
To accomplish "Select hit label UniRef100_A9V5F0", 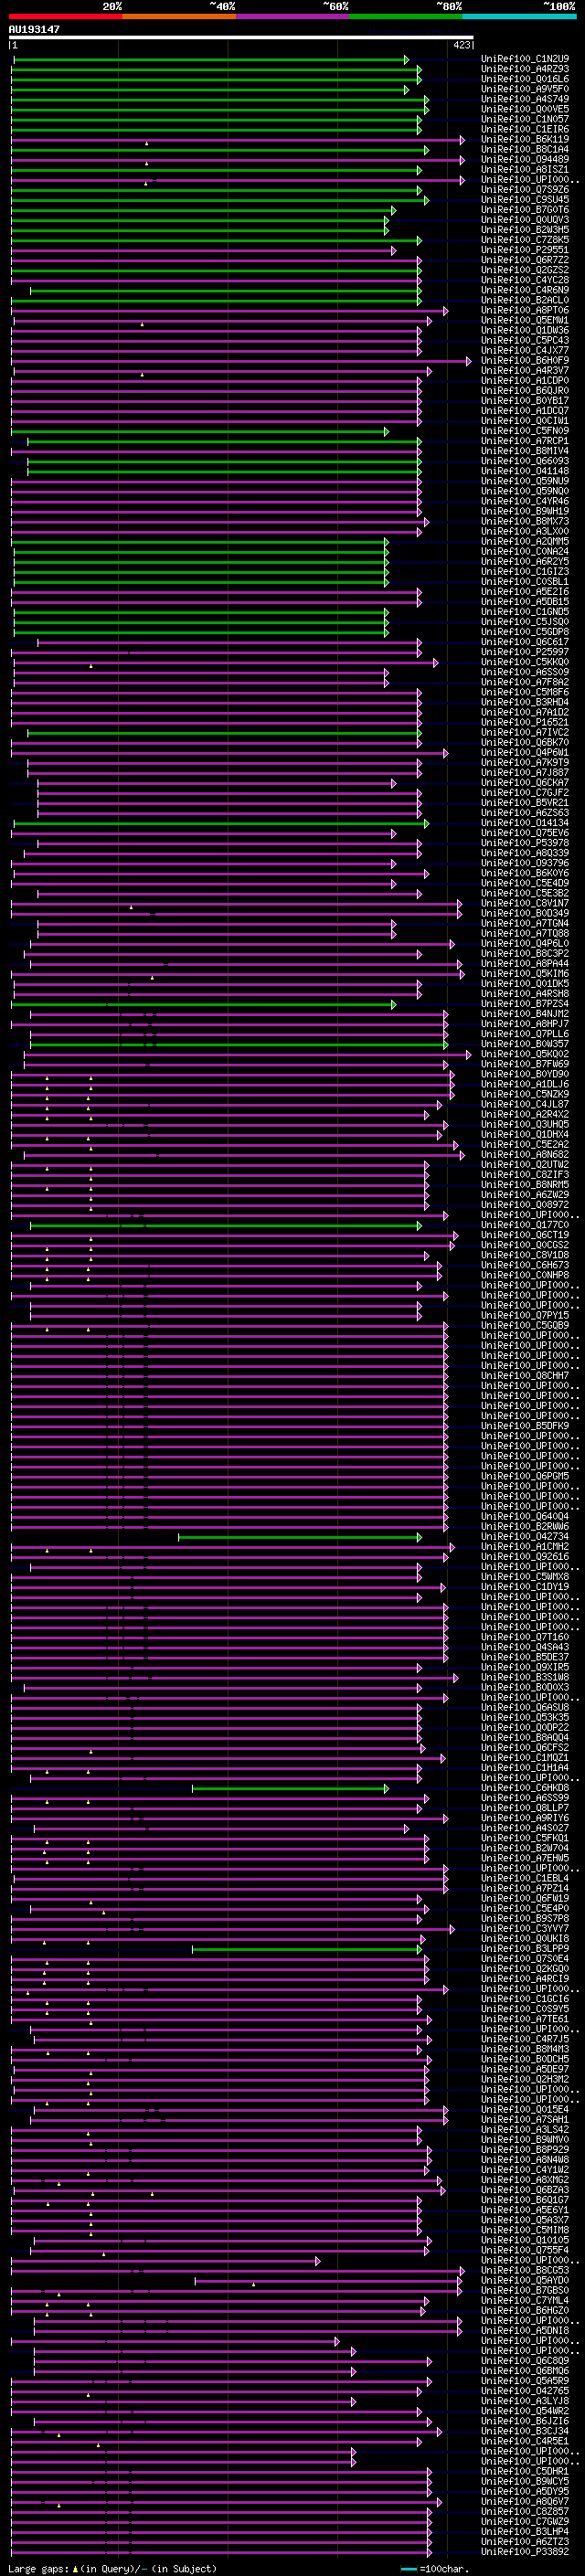I will 525,89.
